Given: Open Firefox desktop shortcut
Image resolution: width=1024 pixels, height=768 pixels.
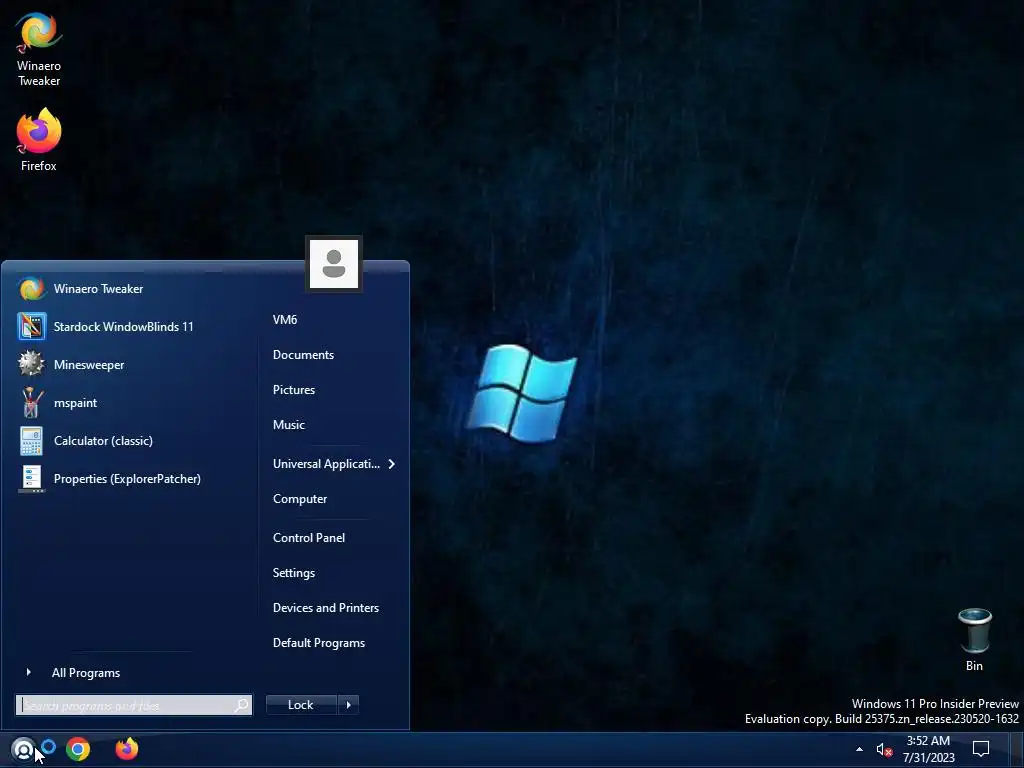Looking at the screenshot, I should point(39,140).
